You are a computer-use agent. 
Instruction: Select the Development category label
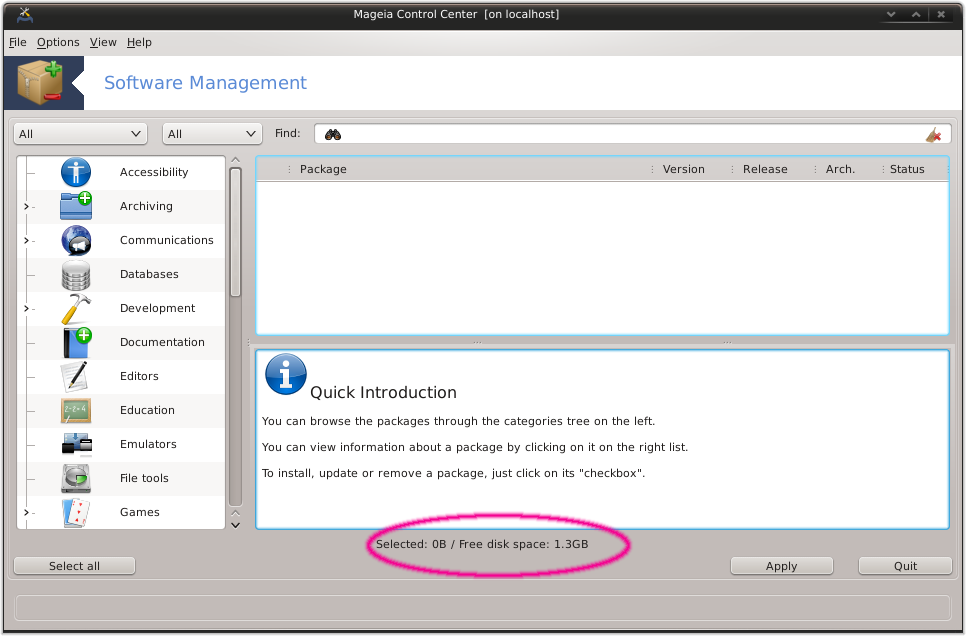click(x=157, y=308)
